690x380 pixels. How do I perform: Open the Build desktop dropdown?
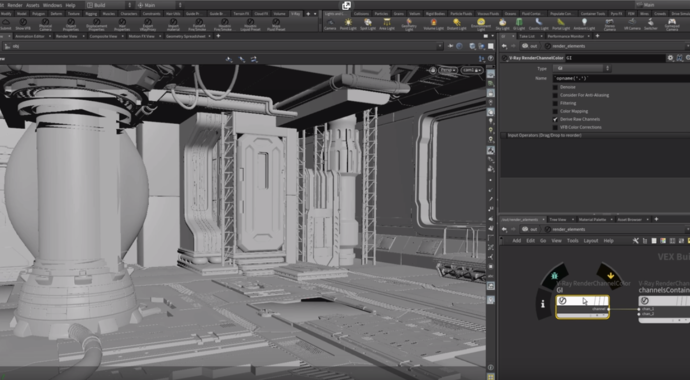[x=109, y=5]
